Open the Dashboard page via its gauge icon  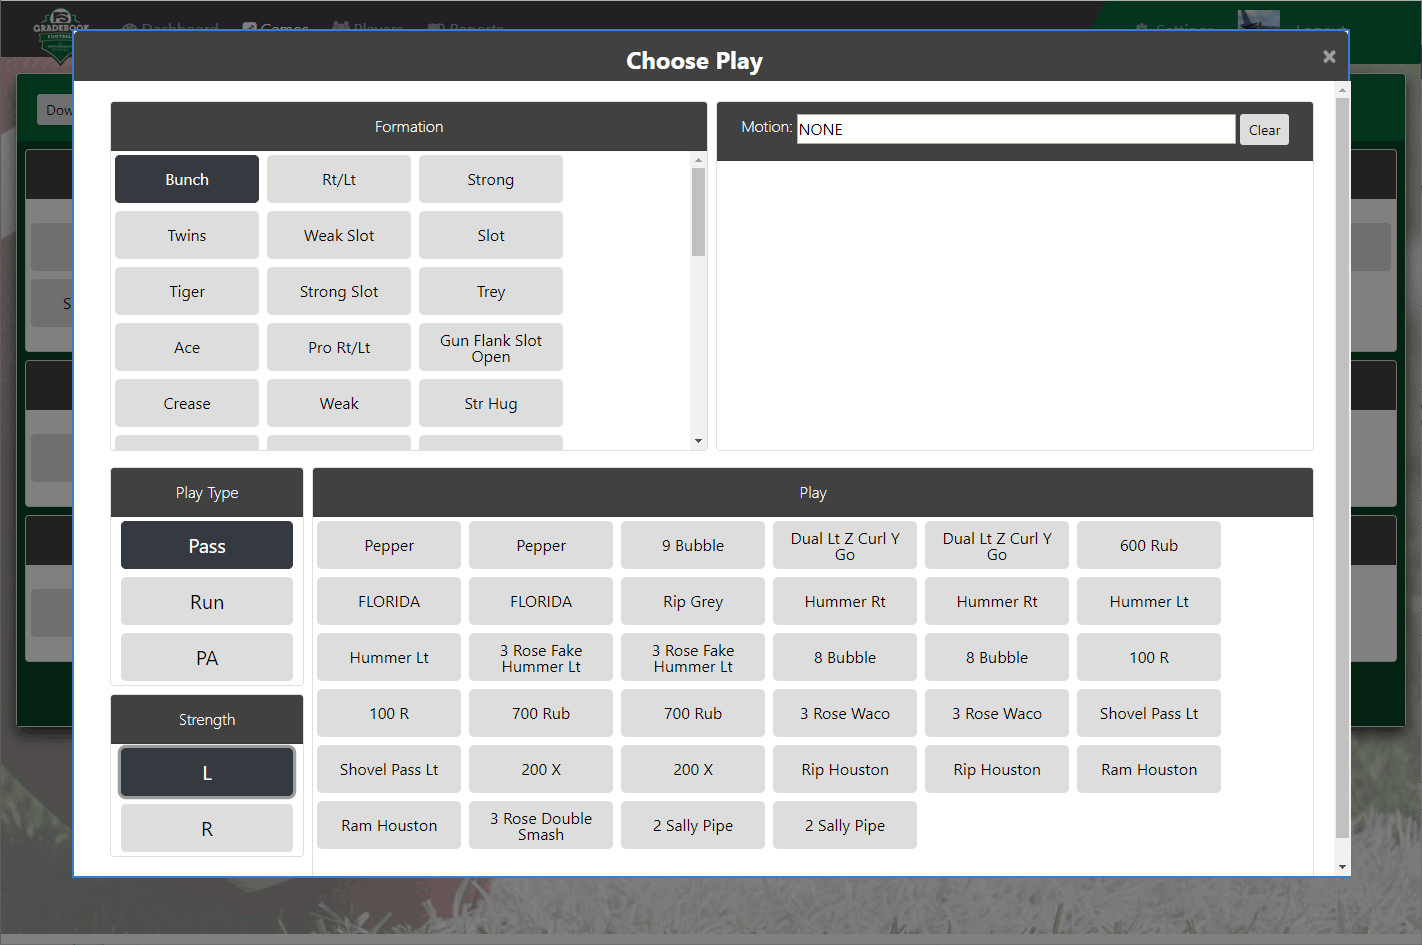click(128, 28)
